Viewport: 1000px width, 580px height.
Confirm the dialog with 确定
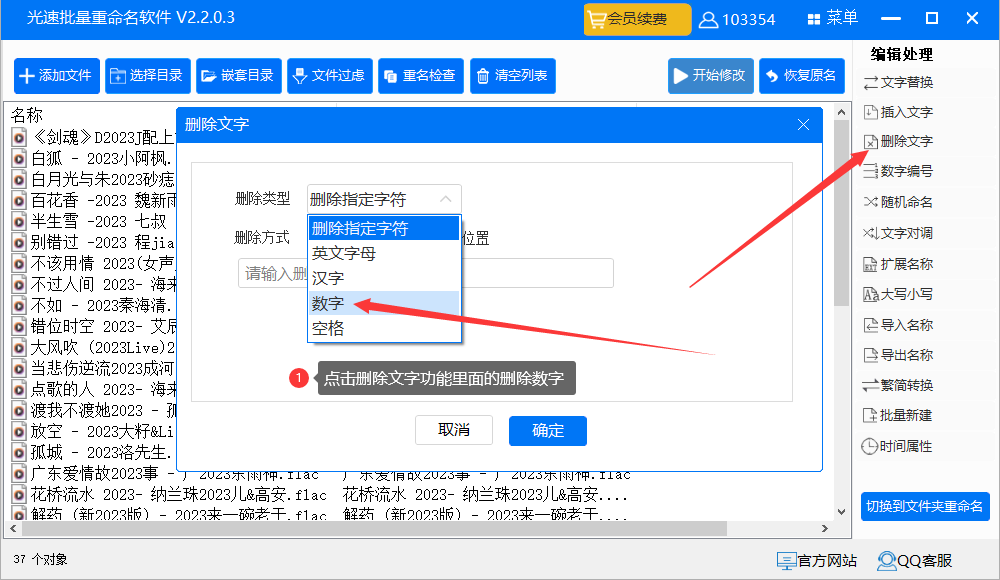[x=548, y=431]
